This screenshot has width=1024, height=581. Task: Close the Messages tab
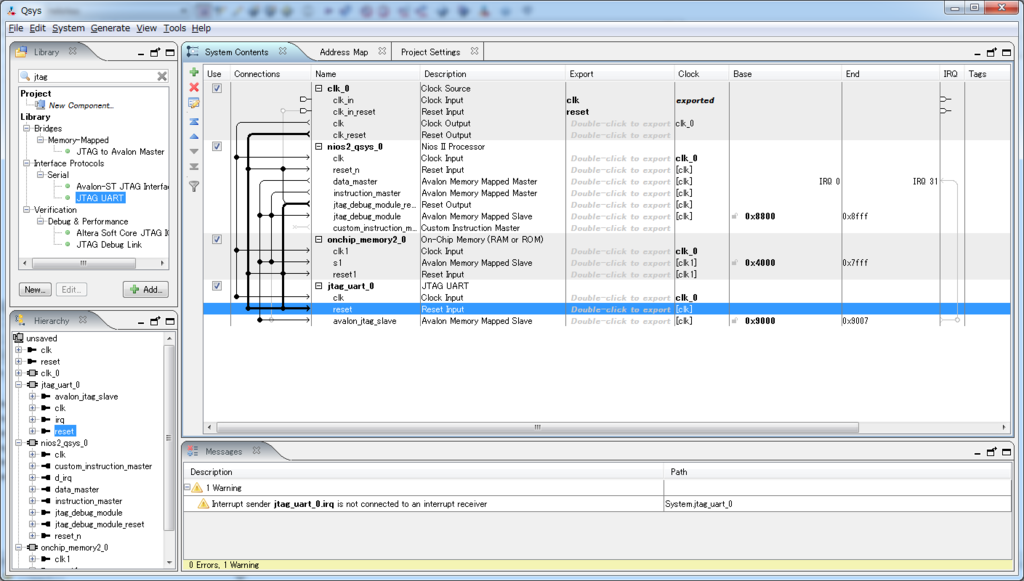257,450
